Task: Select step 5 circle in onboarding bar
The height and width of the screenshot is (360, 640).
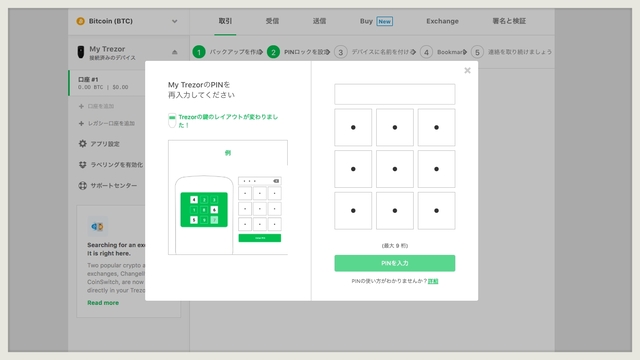Action: pyautogui.click(x=477, y=52)
